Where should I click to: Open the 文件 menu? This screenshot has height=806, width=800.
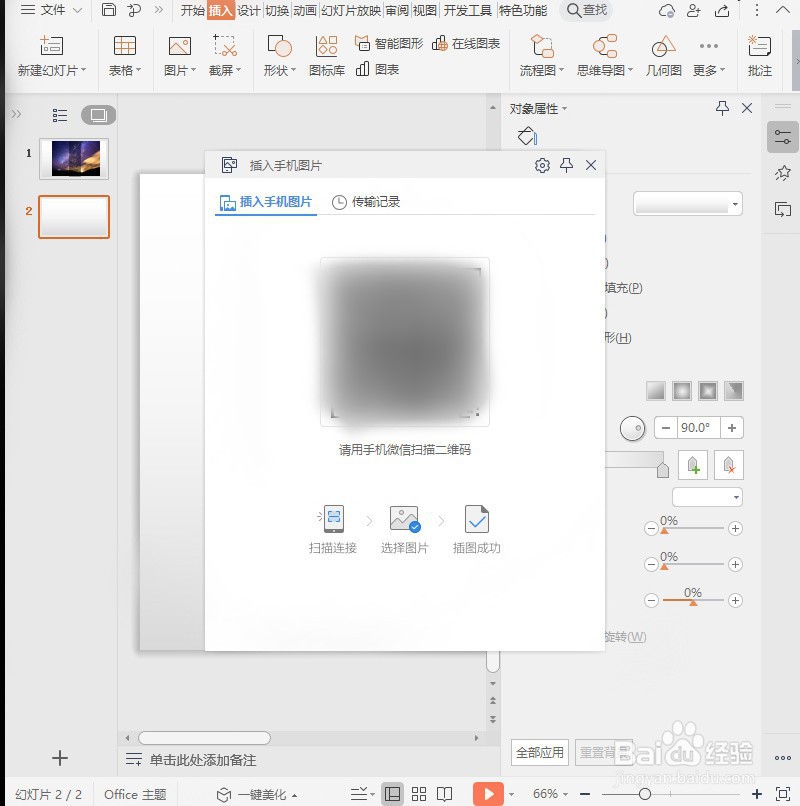point(50,10)
